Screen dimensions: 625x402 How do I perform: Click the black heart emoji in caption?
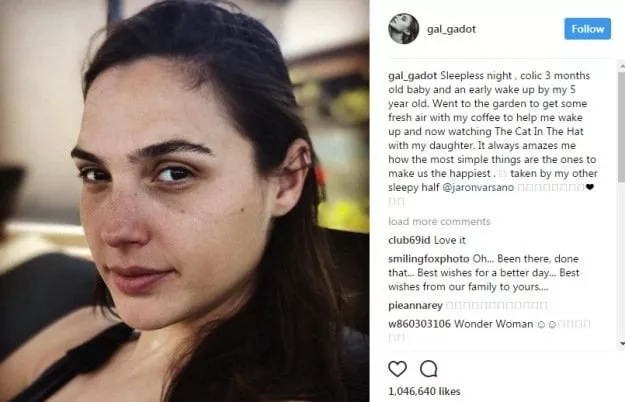(x=590, y=187)
